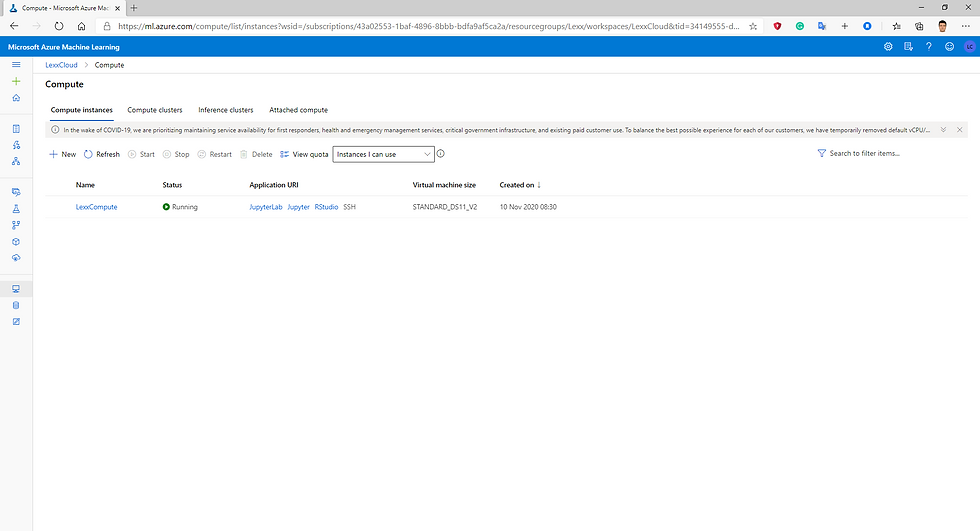Click the browser home button
980x531 pixels.
(x=81, y=26)
